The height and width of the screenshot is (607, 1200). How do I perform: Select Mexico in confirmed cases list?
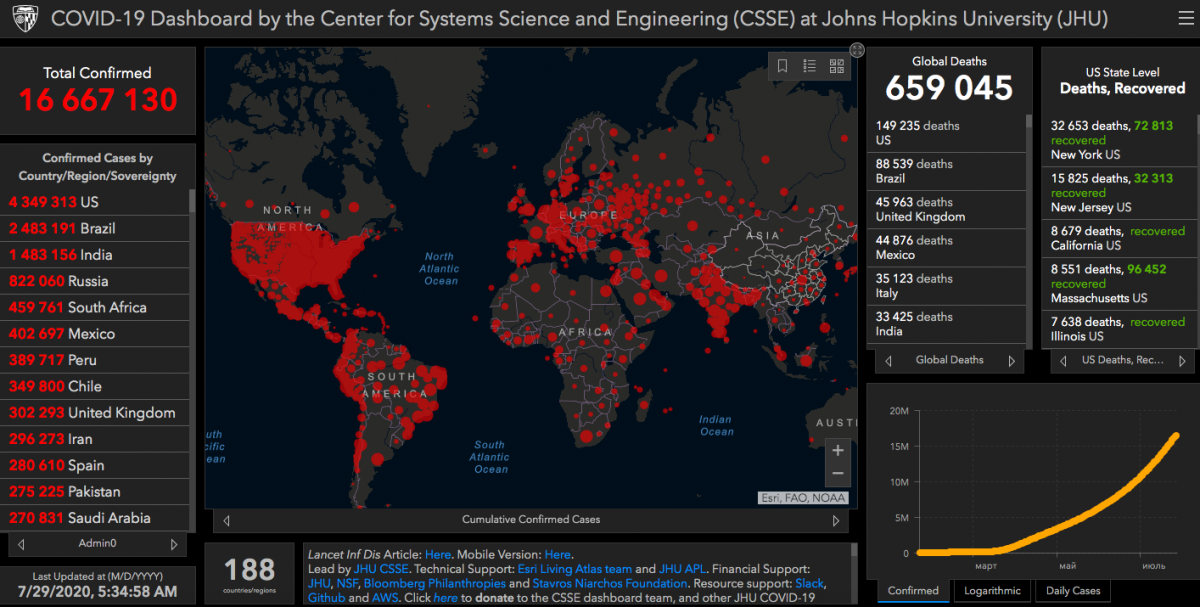tap(96, 334)
